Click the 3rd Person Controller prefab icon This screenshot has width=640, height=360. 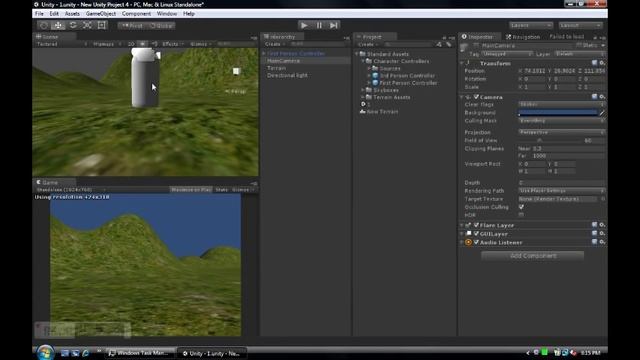click(375, 76)
